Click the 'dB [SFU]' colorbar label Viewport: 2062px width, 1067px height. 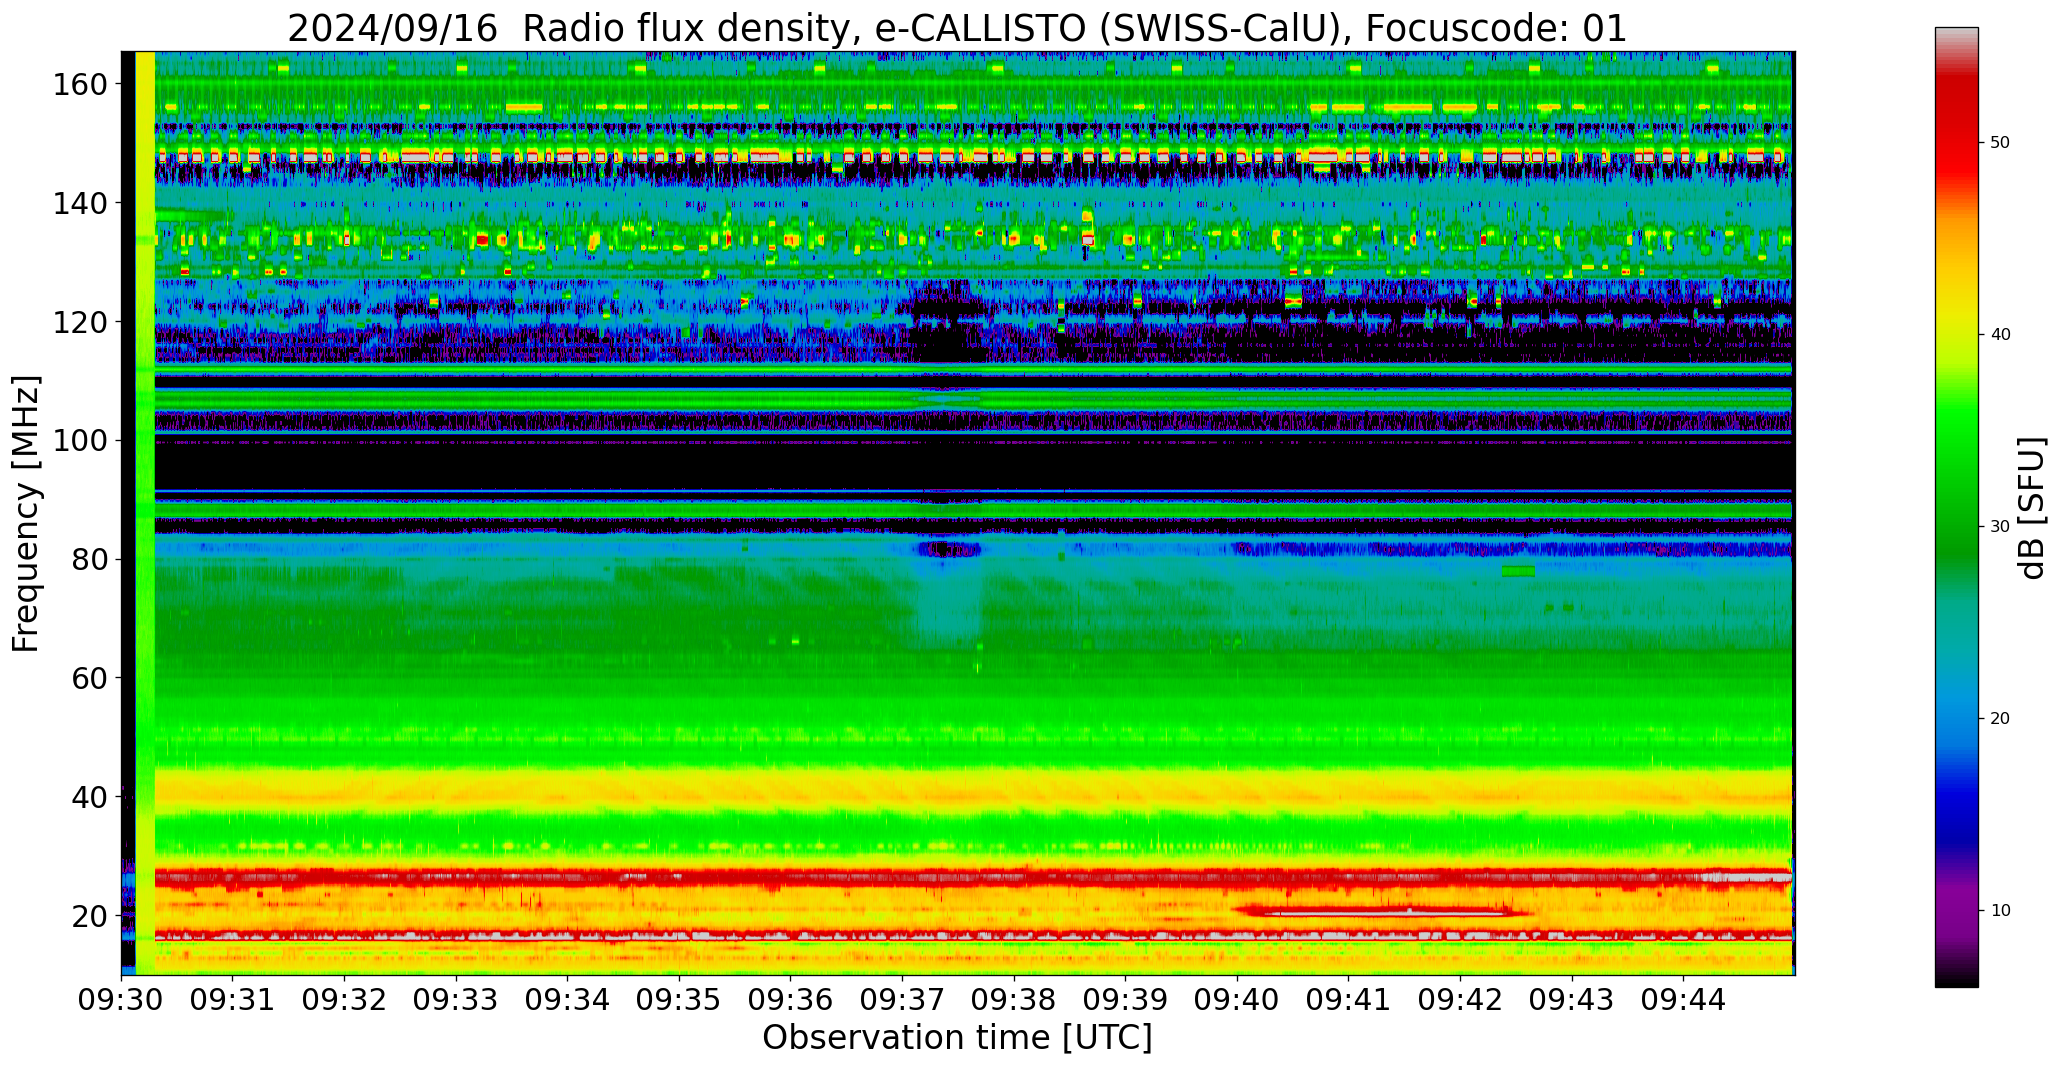pos(2032,508)
